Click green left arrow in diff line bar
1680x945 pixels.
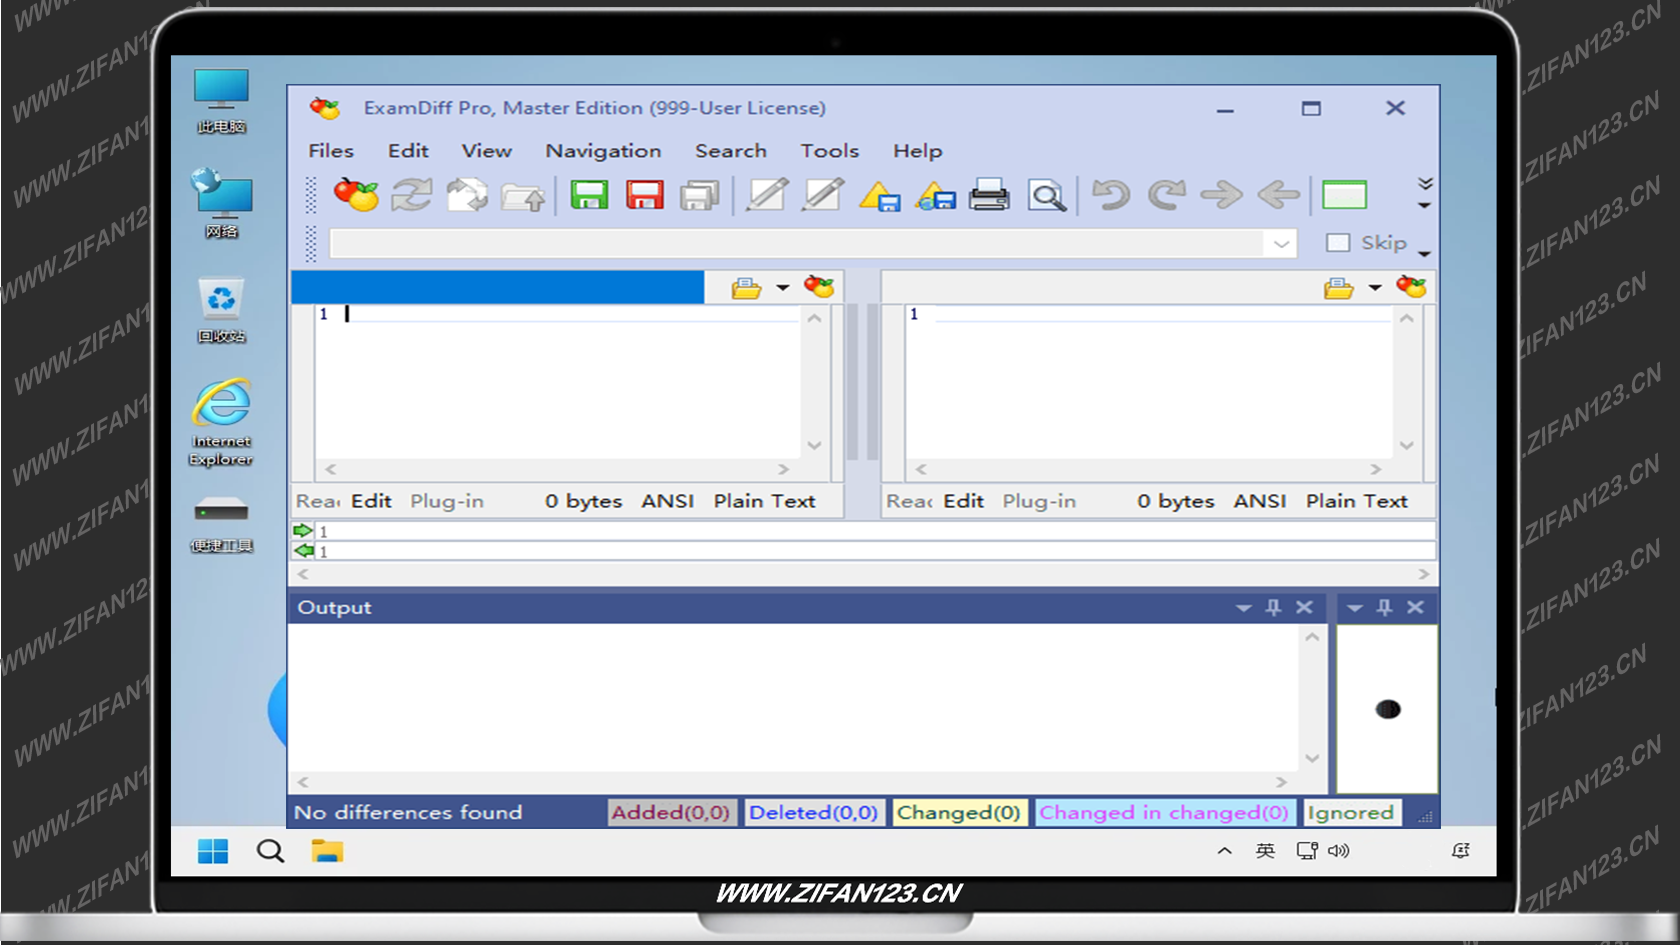[x=303, y=551]
